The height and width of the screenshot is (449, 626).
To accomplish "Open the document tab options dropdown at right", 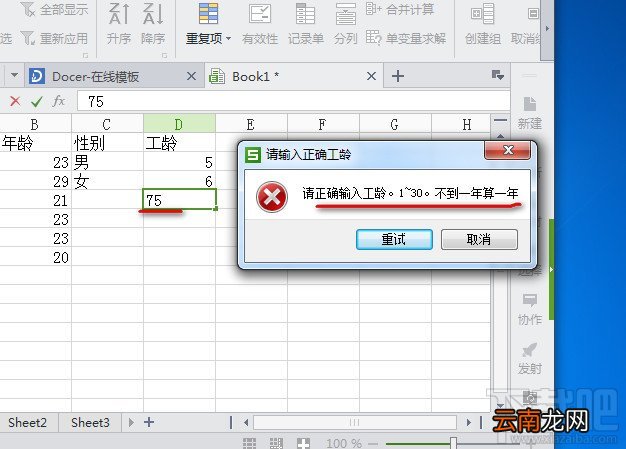I will coord(497,75).
